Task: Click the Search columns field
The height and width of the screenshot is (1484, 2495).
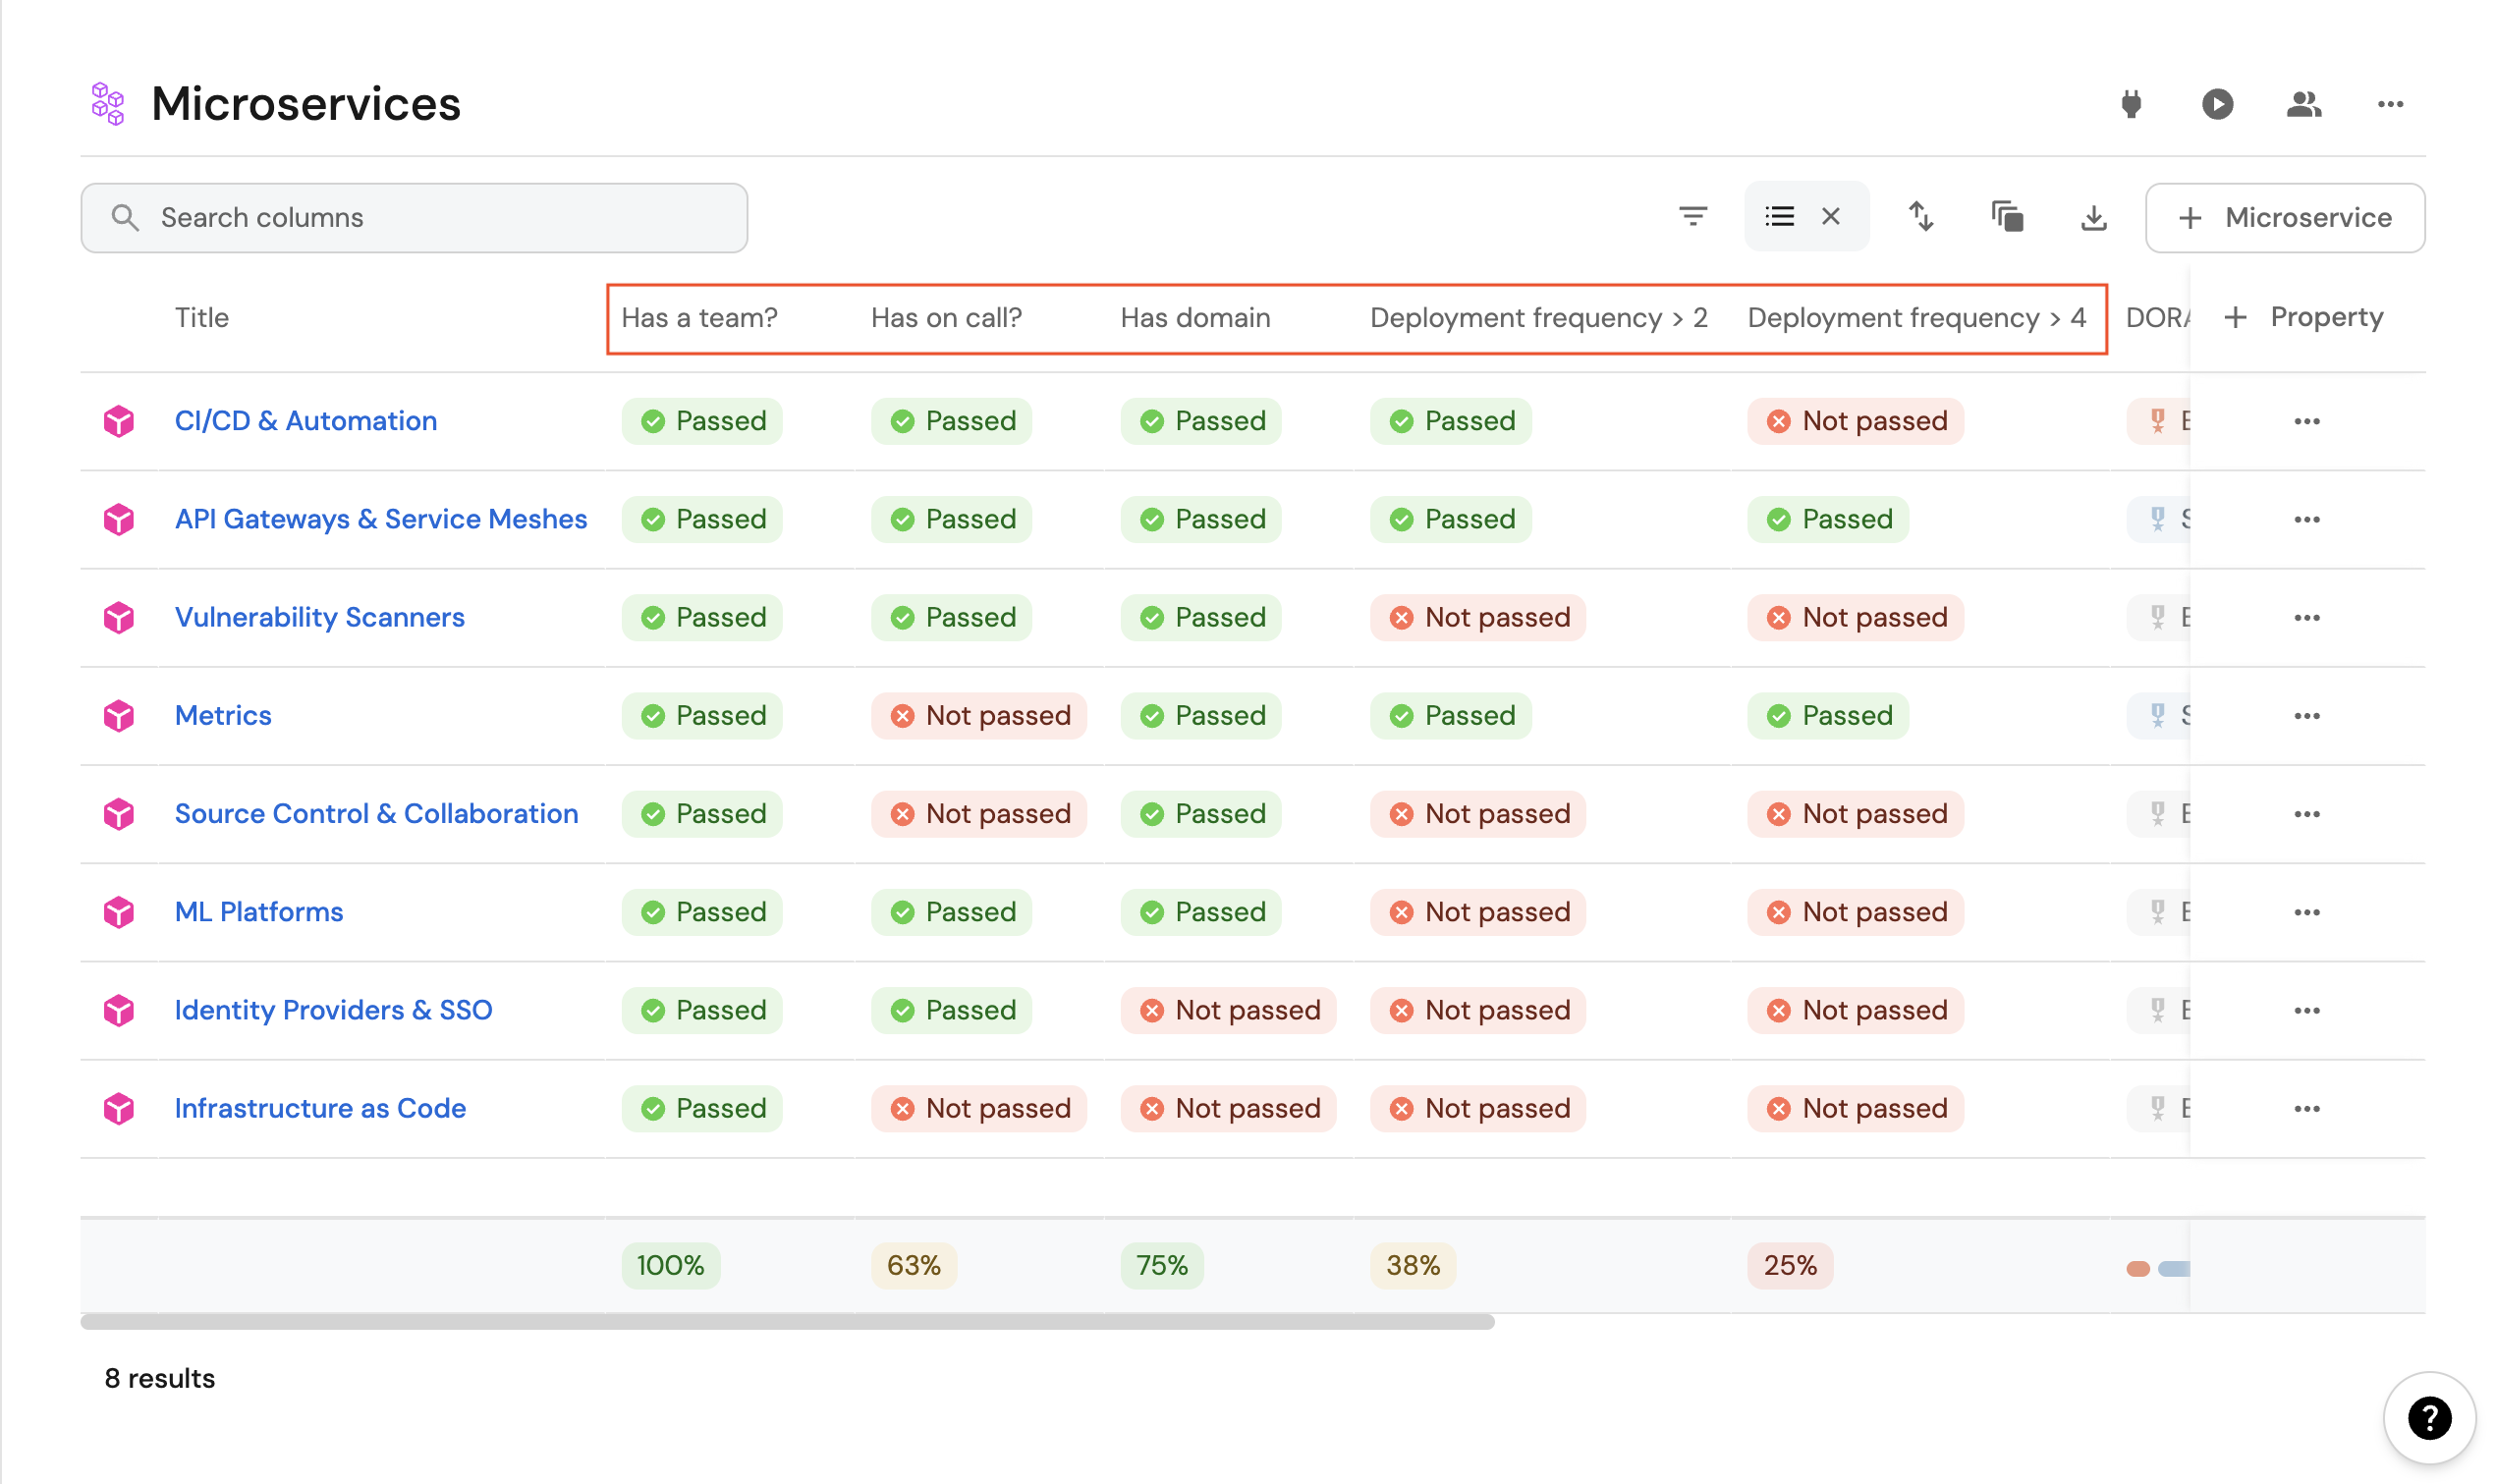Action: point(414,218)
